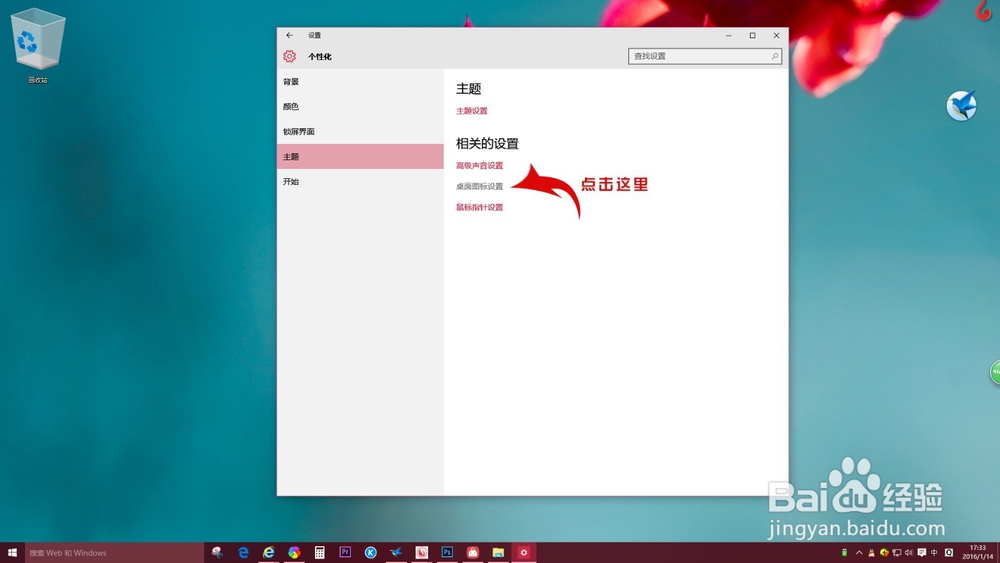Open the clock showing 17:33

click(978, 552)
